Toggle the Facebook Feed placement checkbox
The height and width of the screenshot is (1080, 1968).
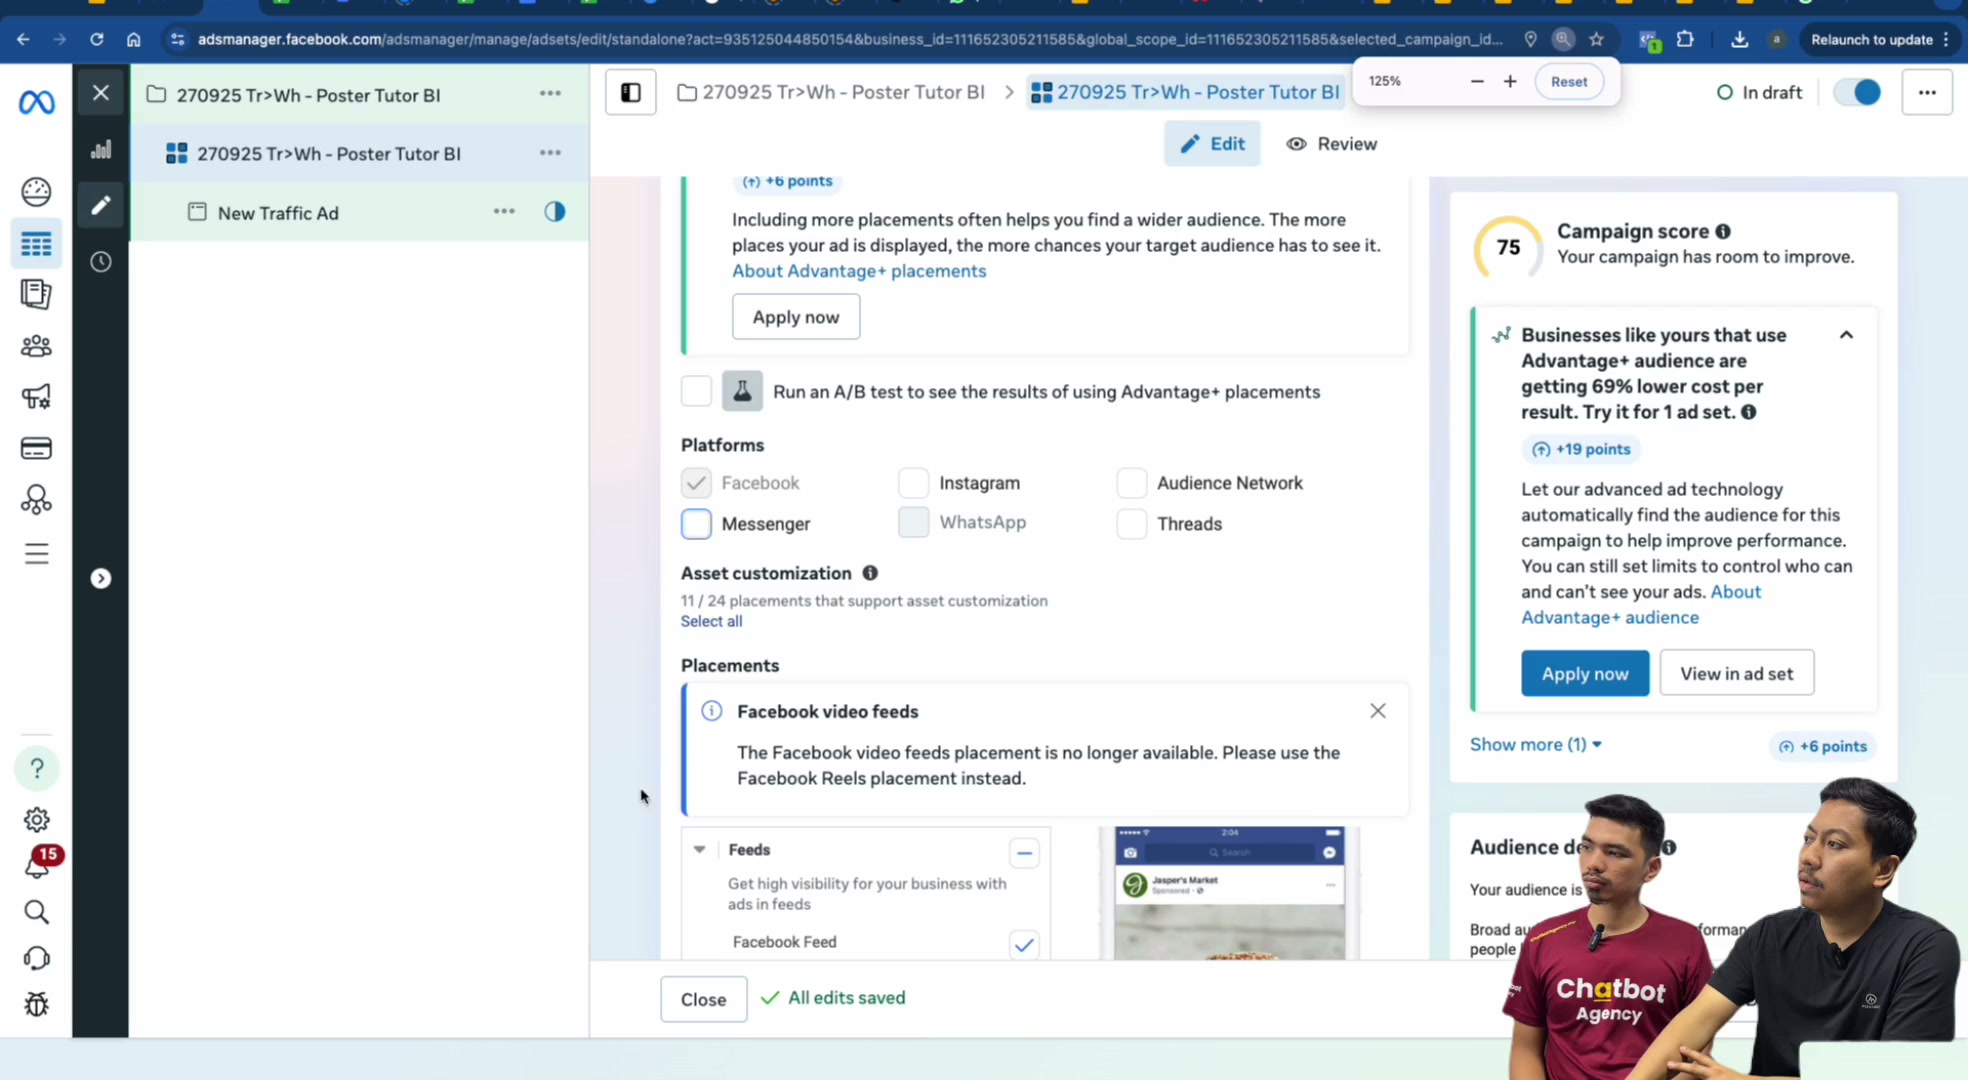1024,944
